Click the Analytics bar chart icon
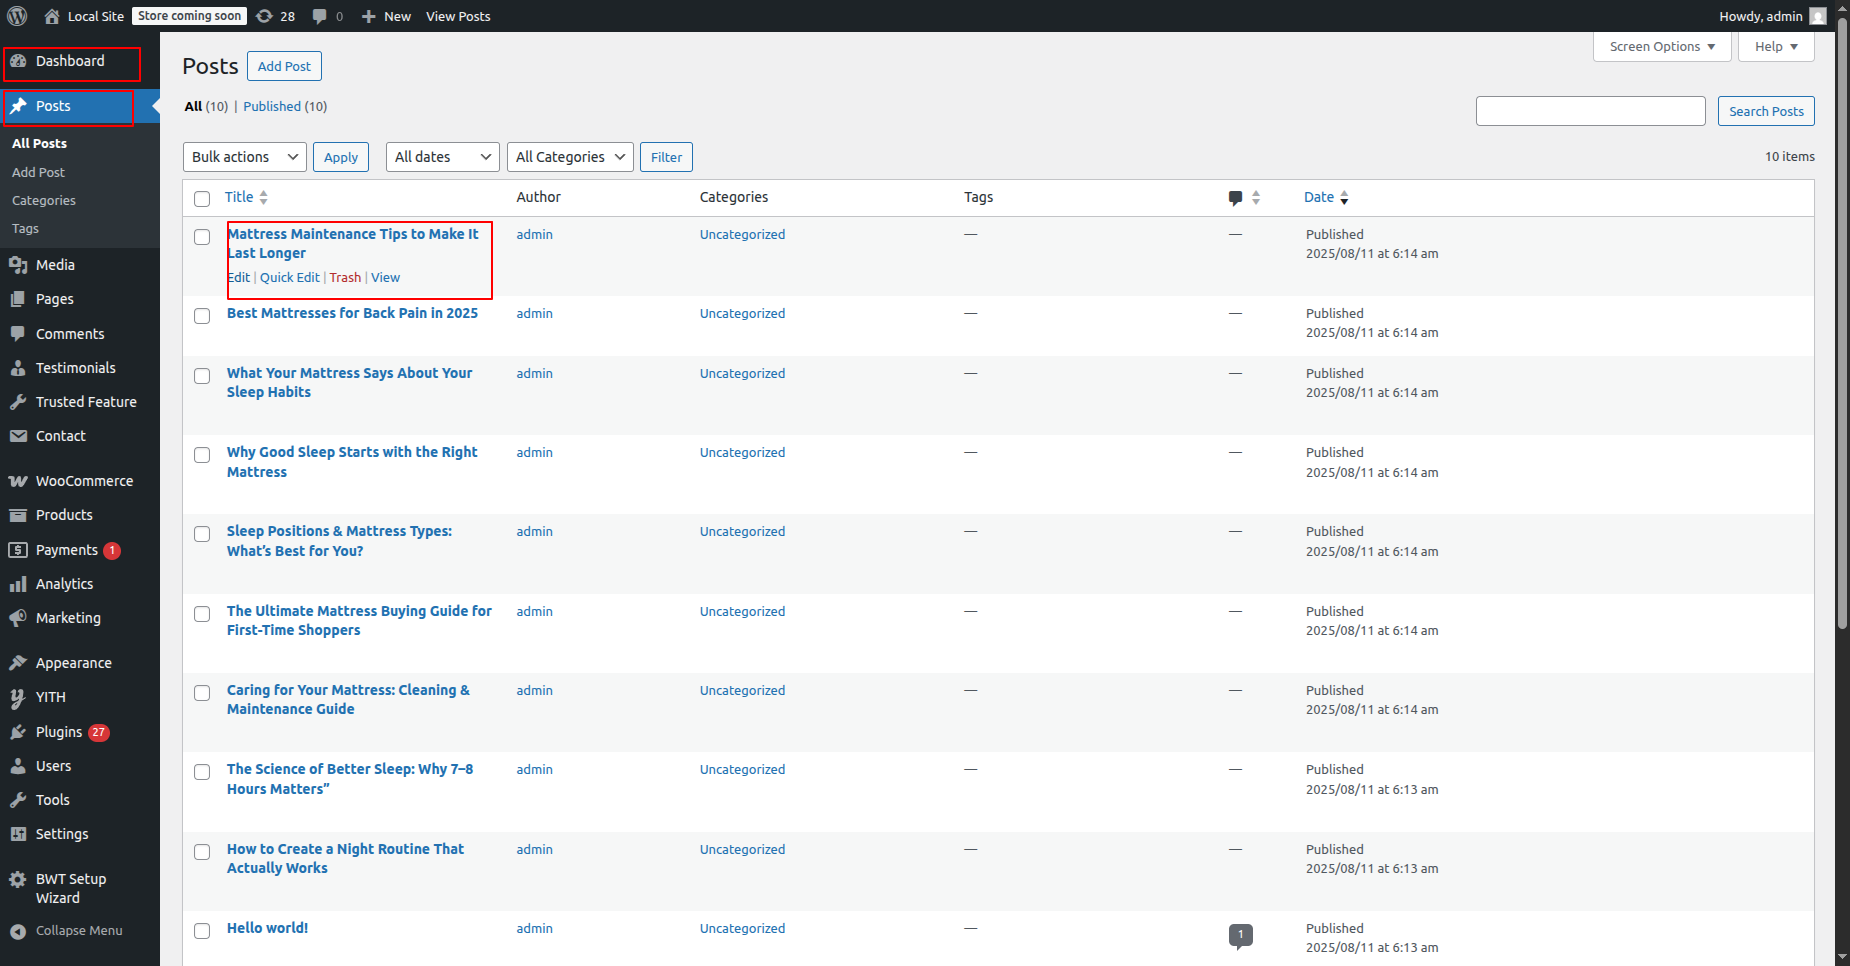Viewport: 1850px width, 966px height. pyautogui.click(x=18, y=584)
